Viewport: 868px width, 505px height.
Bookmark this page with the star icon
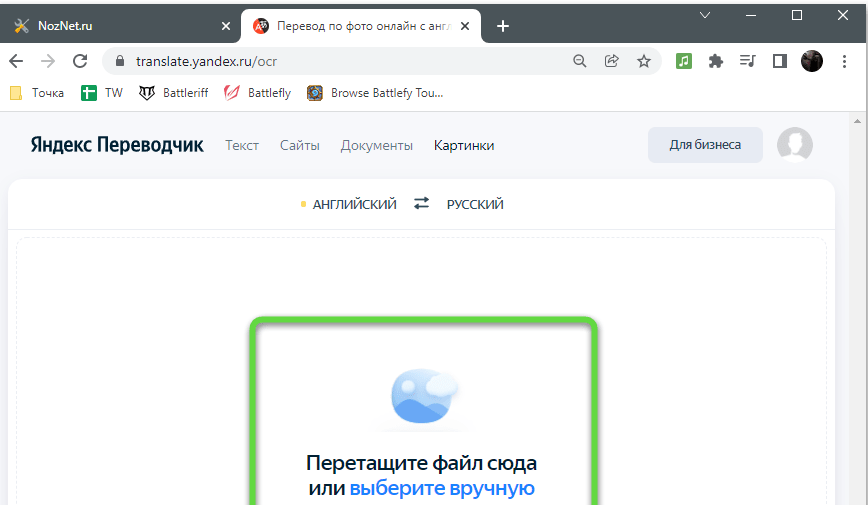(644, 61)
